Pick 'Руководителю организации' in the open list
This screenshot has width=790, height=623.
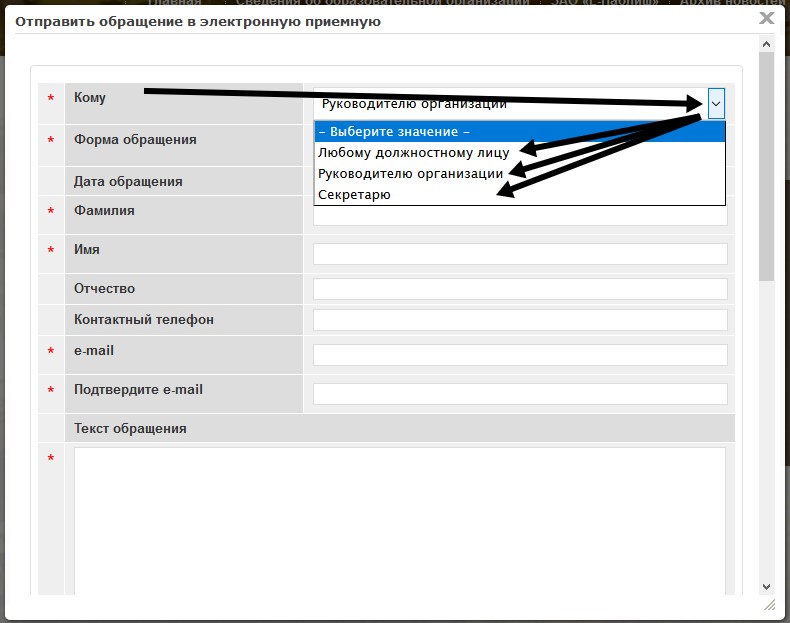pyautogui.click(x=411, y=173)
